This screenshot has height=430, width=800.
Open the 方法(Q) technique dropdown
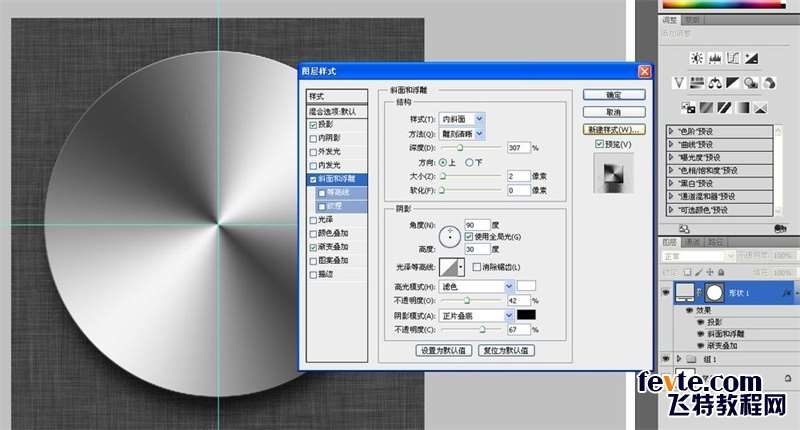479,134
